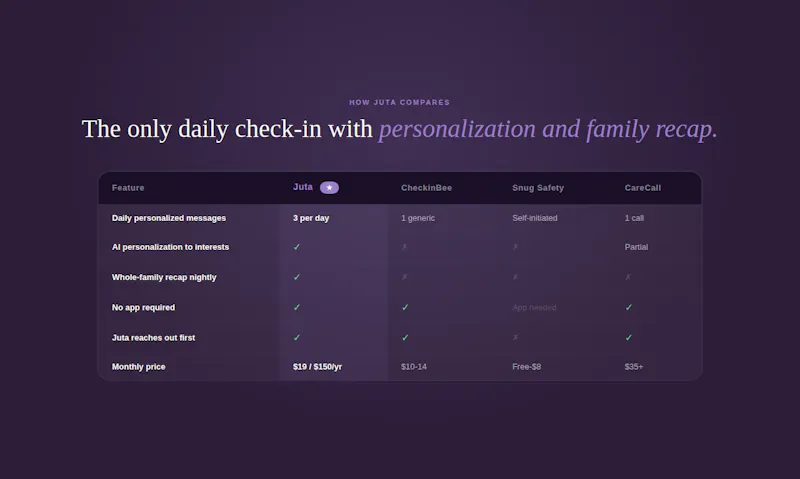Click CareCall's cross for Whole-family recap nightly

click(x=628, y=277)
